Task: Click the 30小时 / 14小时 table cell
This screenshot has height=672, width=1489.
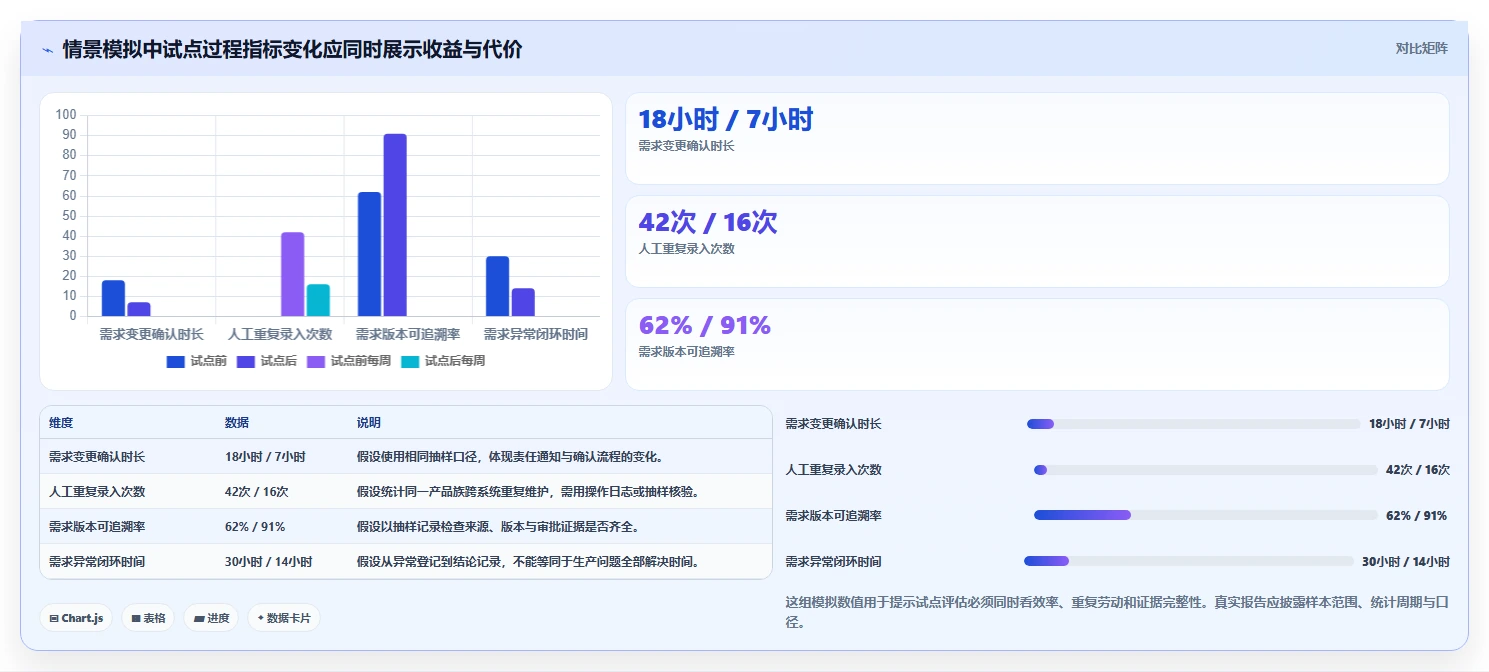Action: (269, 562)
